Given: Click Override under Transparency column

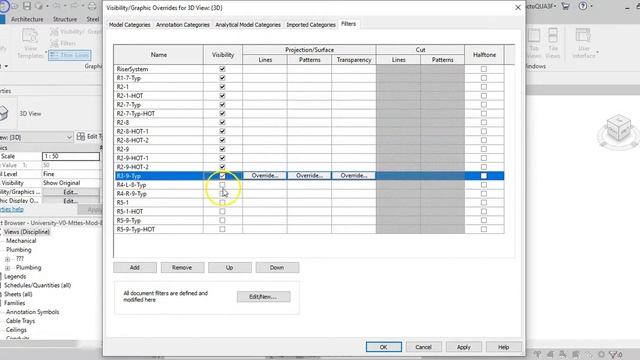Looking at the screenshot, I should point(354,176).
